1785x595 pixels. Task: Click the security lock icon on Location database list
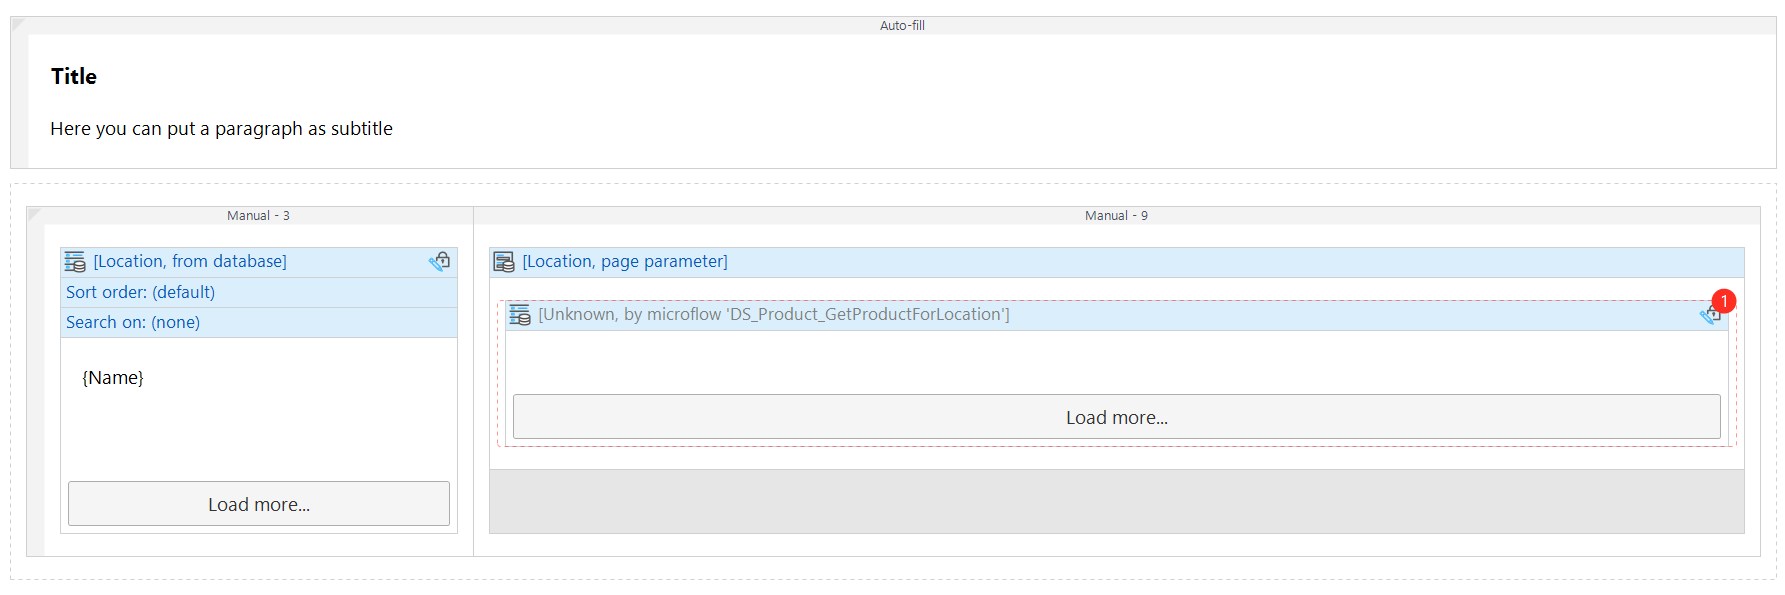[440, 261]
